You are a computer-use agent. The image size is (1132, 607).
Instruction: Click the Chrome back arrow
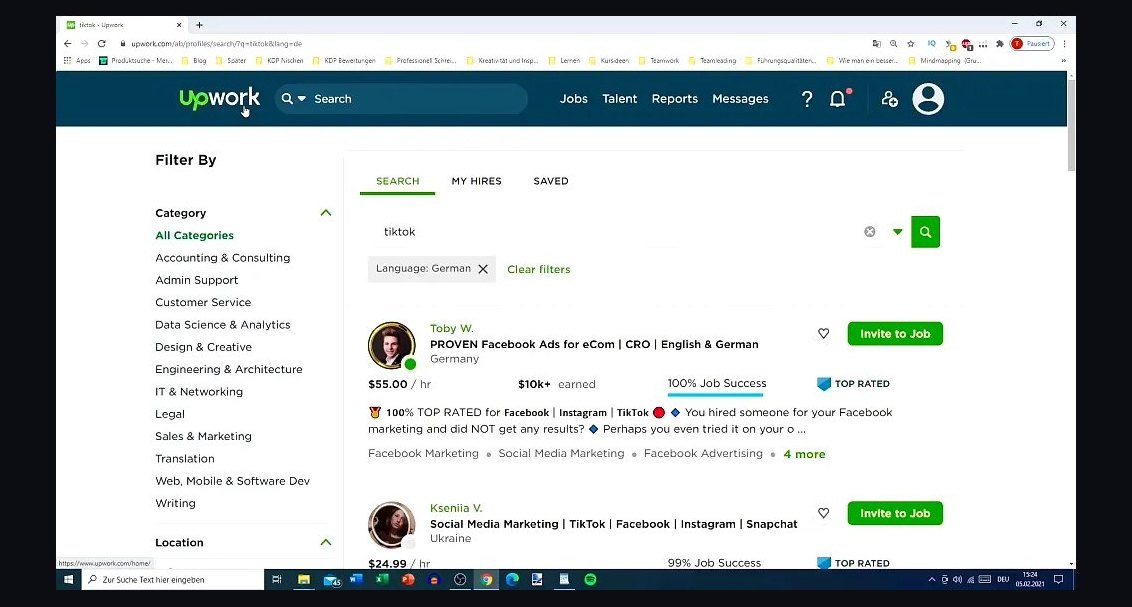68,43
